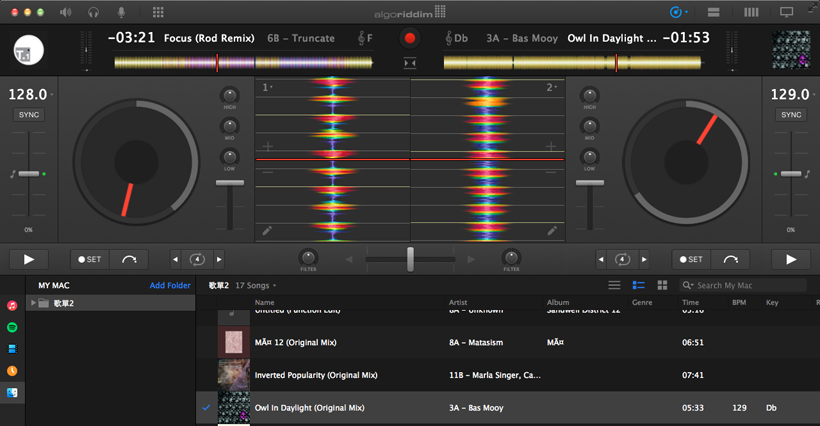Click deck 2 album artwork
This screenshot has height=426, width=820.
(791, 50)
